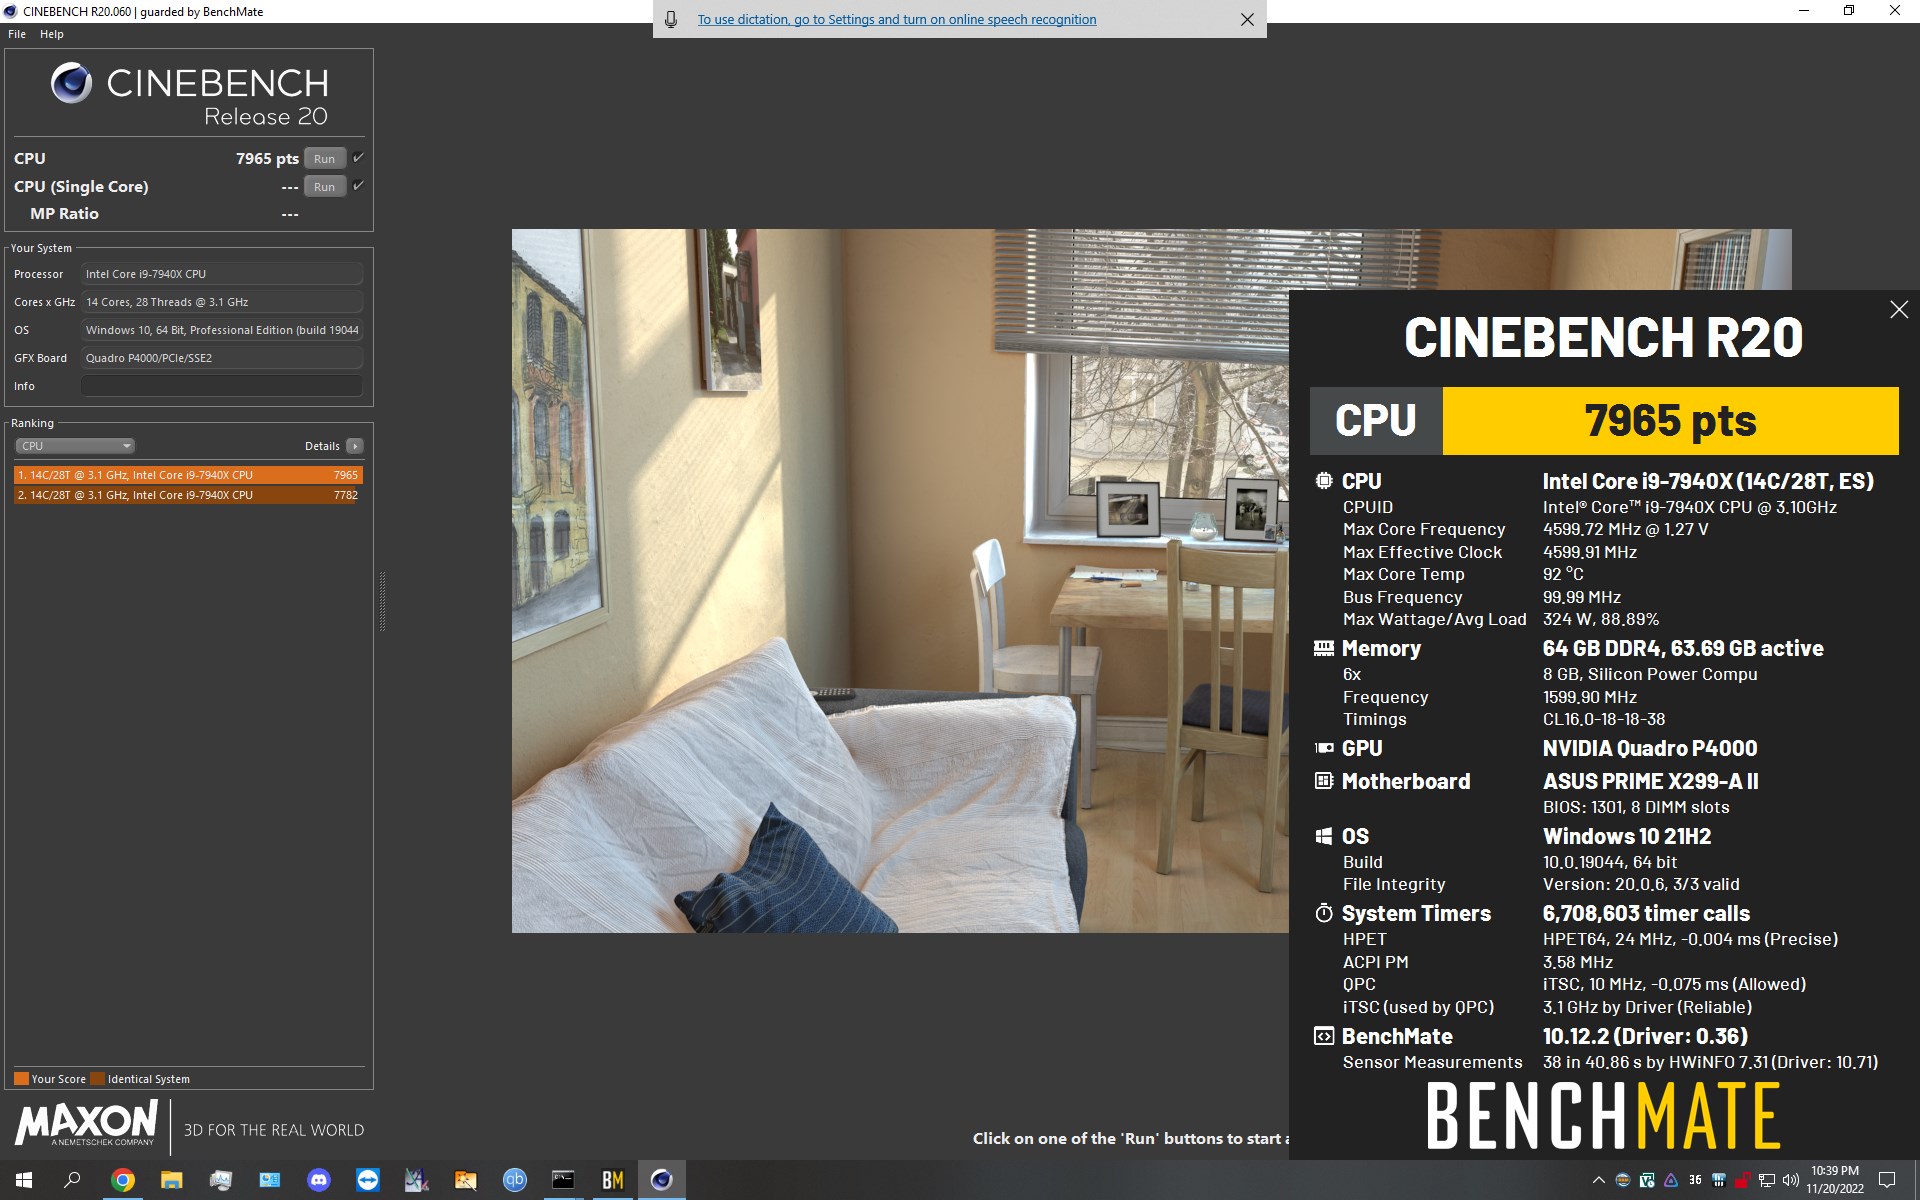Viewport: 1920px width, 1200px height.
Task: Expand ranking Details arrow
Action: point(355,446)
